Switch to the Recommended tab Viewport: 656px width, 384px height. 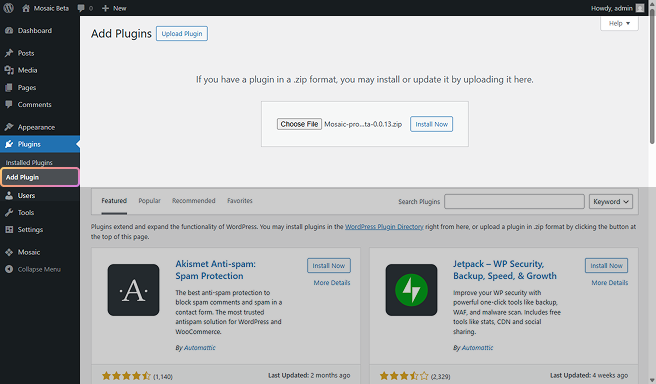(194, 201)
